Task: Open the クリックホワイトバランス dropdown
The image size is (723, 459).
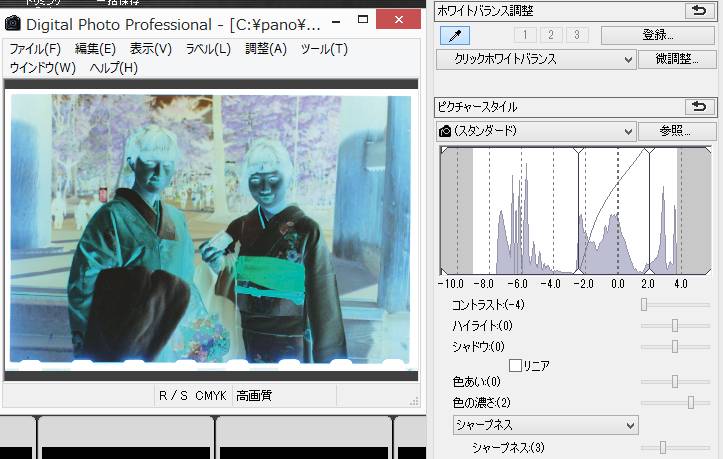Action: point(536,59)
